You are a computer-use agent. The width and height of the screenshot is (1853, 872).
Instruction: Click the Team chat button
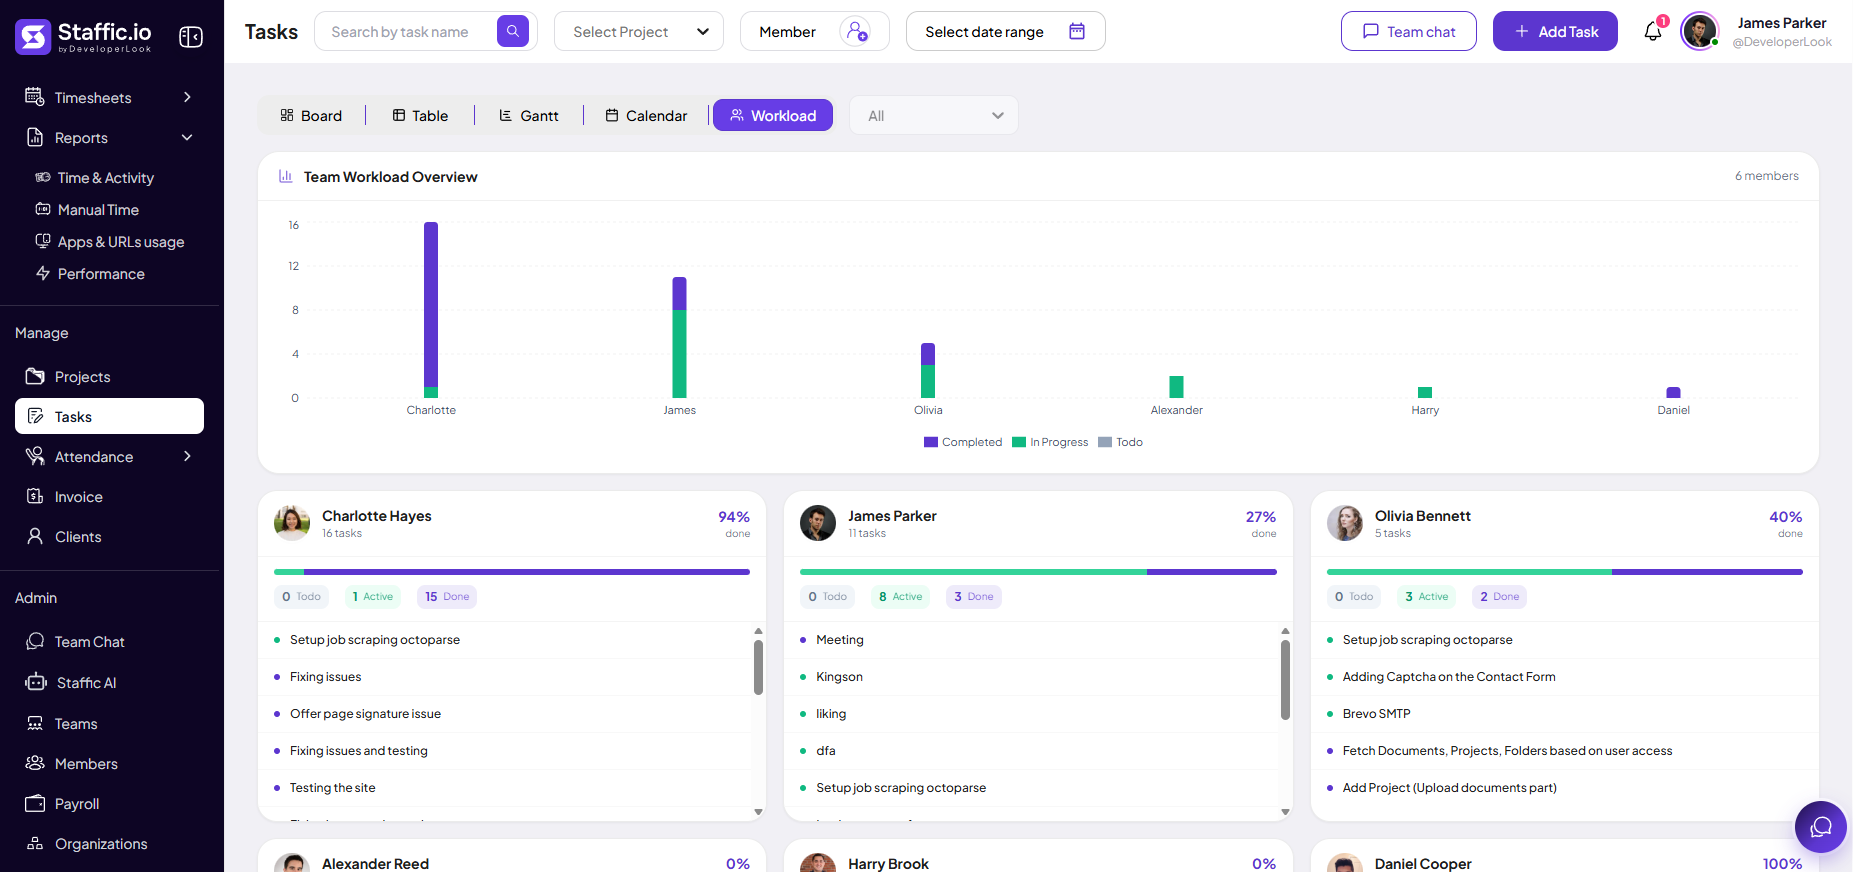click(1409, 31)
